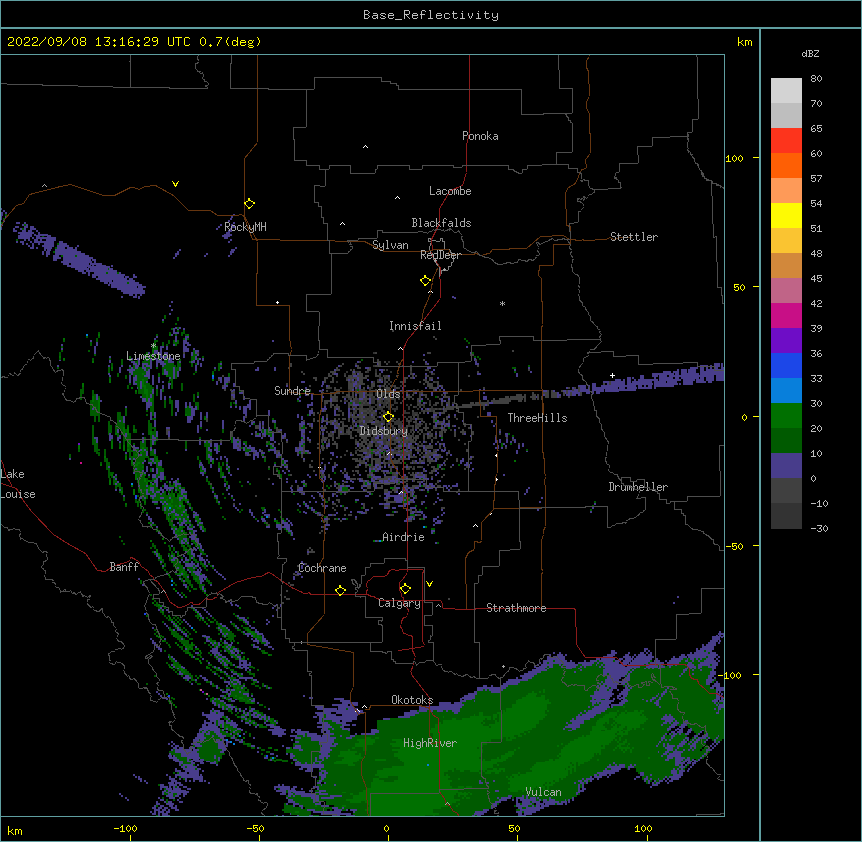Click the RockyMH town label
Image resolution: width=862 pixels, height=842 pixels.
[x=245, y=227]
